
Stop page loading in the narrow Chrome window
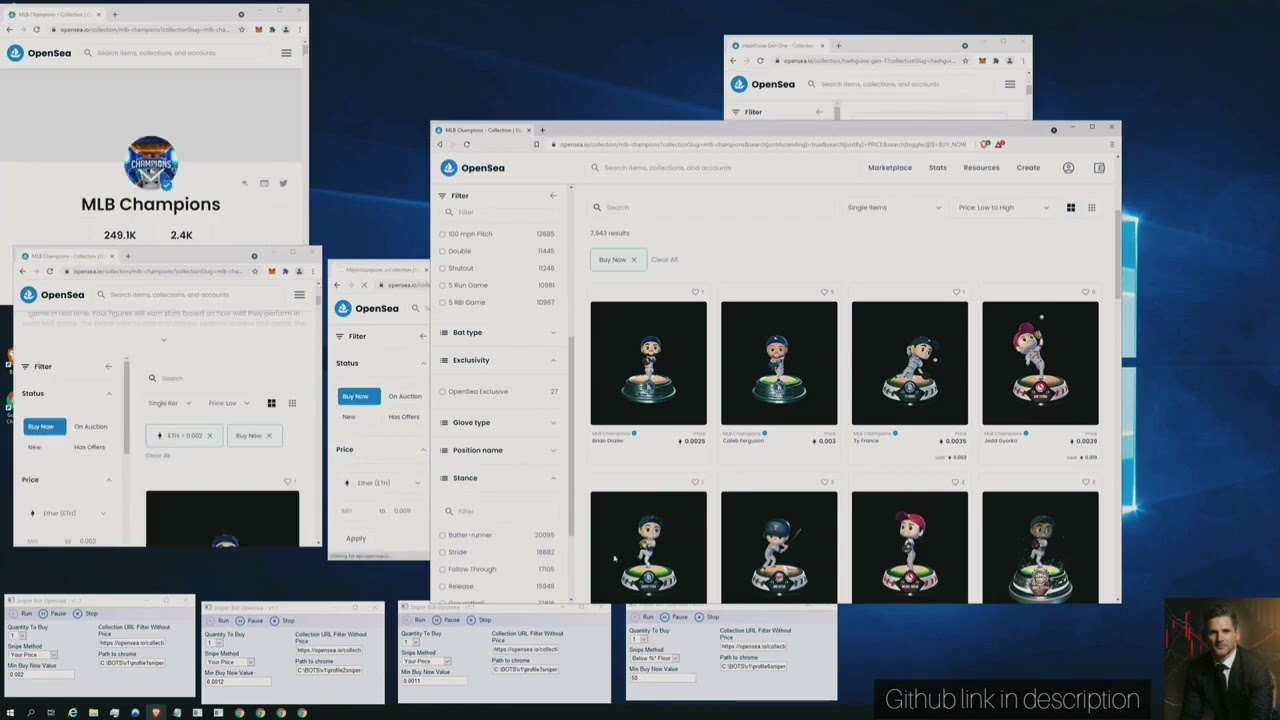click(363, 285)
